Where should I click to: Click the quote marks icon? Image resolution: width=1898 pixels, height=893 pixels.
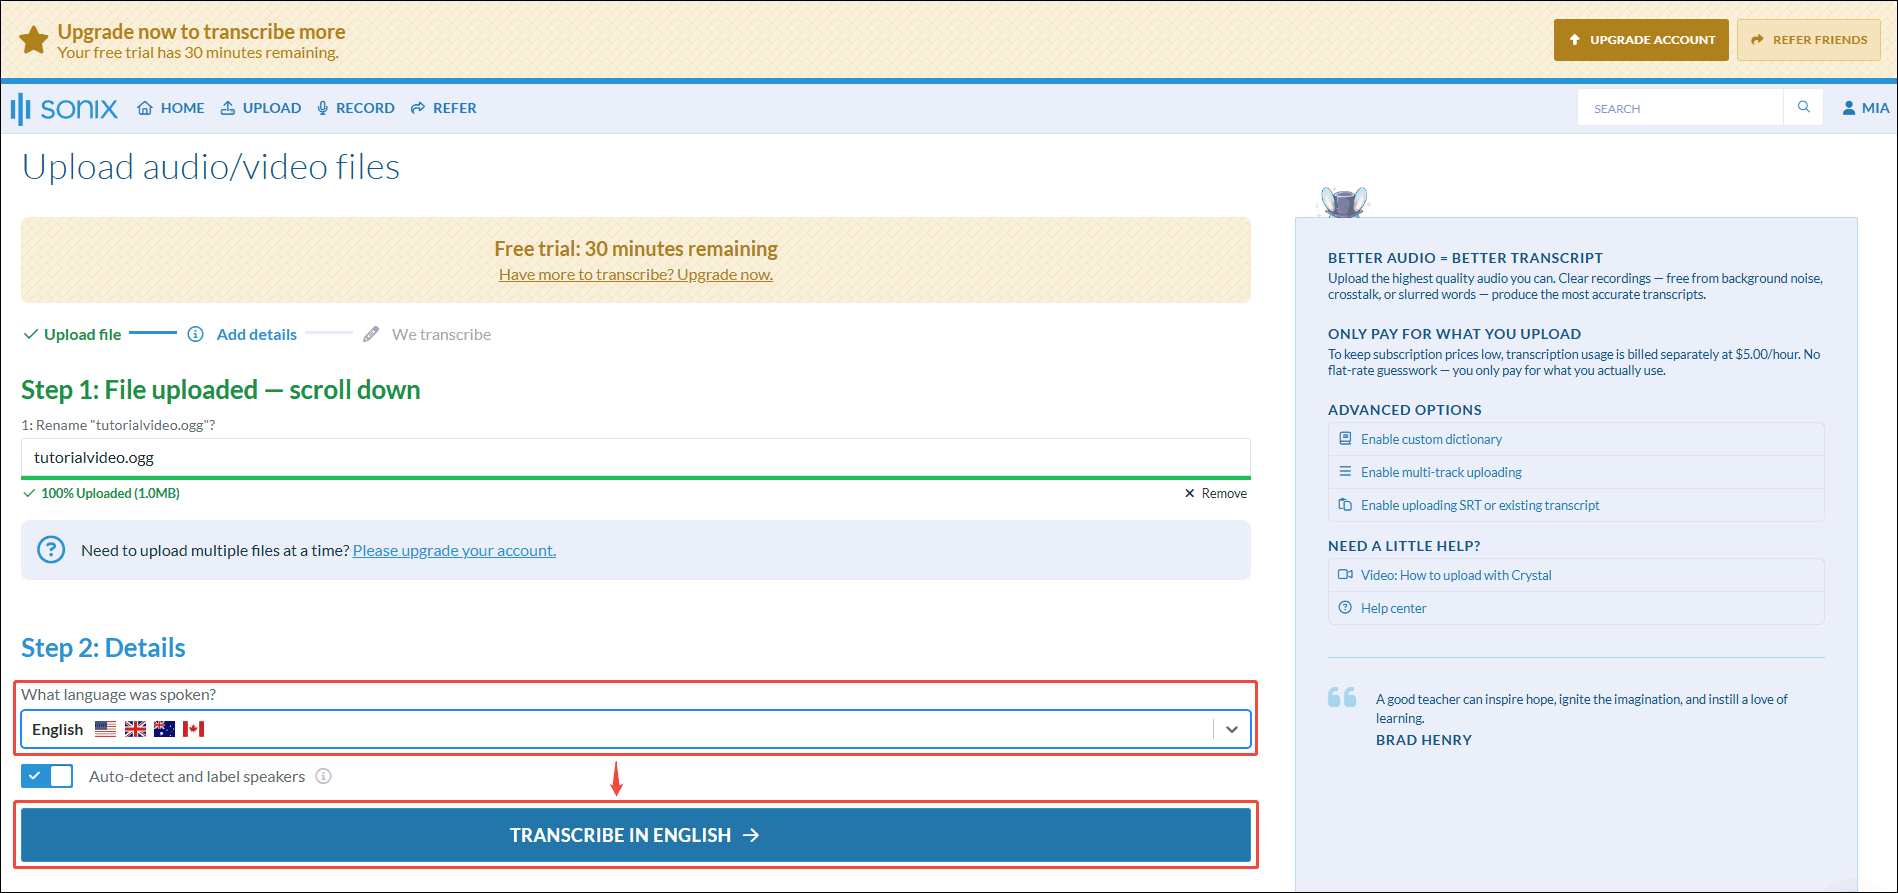[1342, 697]
